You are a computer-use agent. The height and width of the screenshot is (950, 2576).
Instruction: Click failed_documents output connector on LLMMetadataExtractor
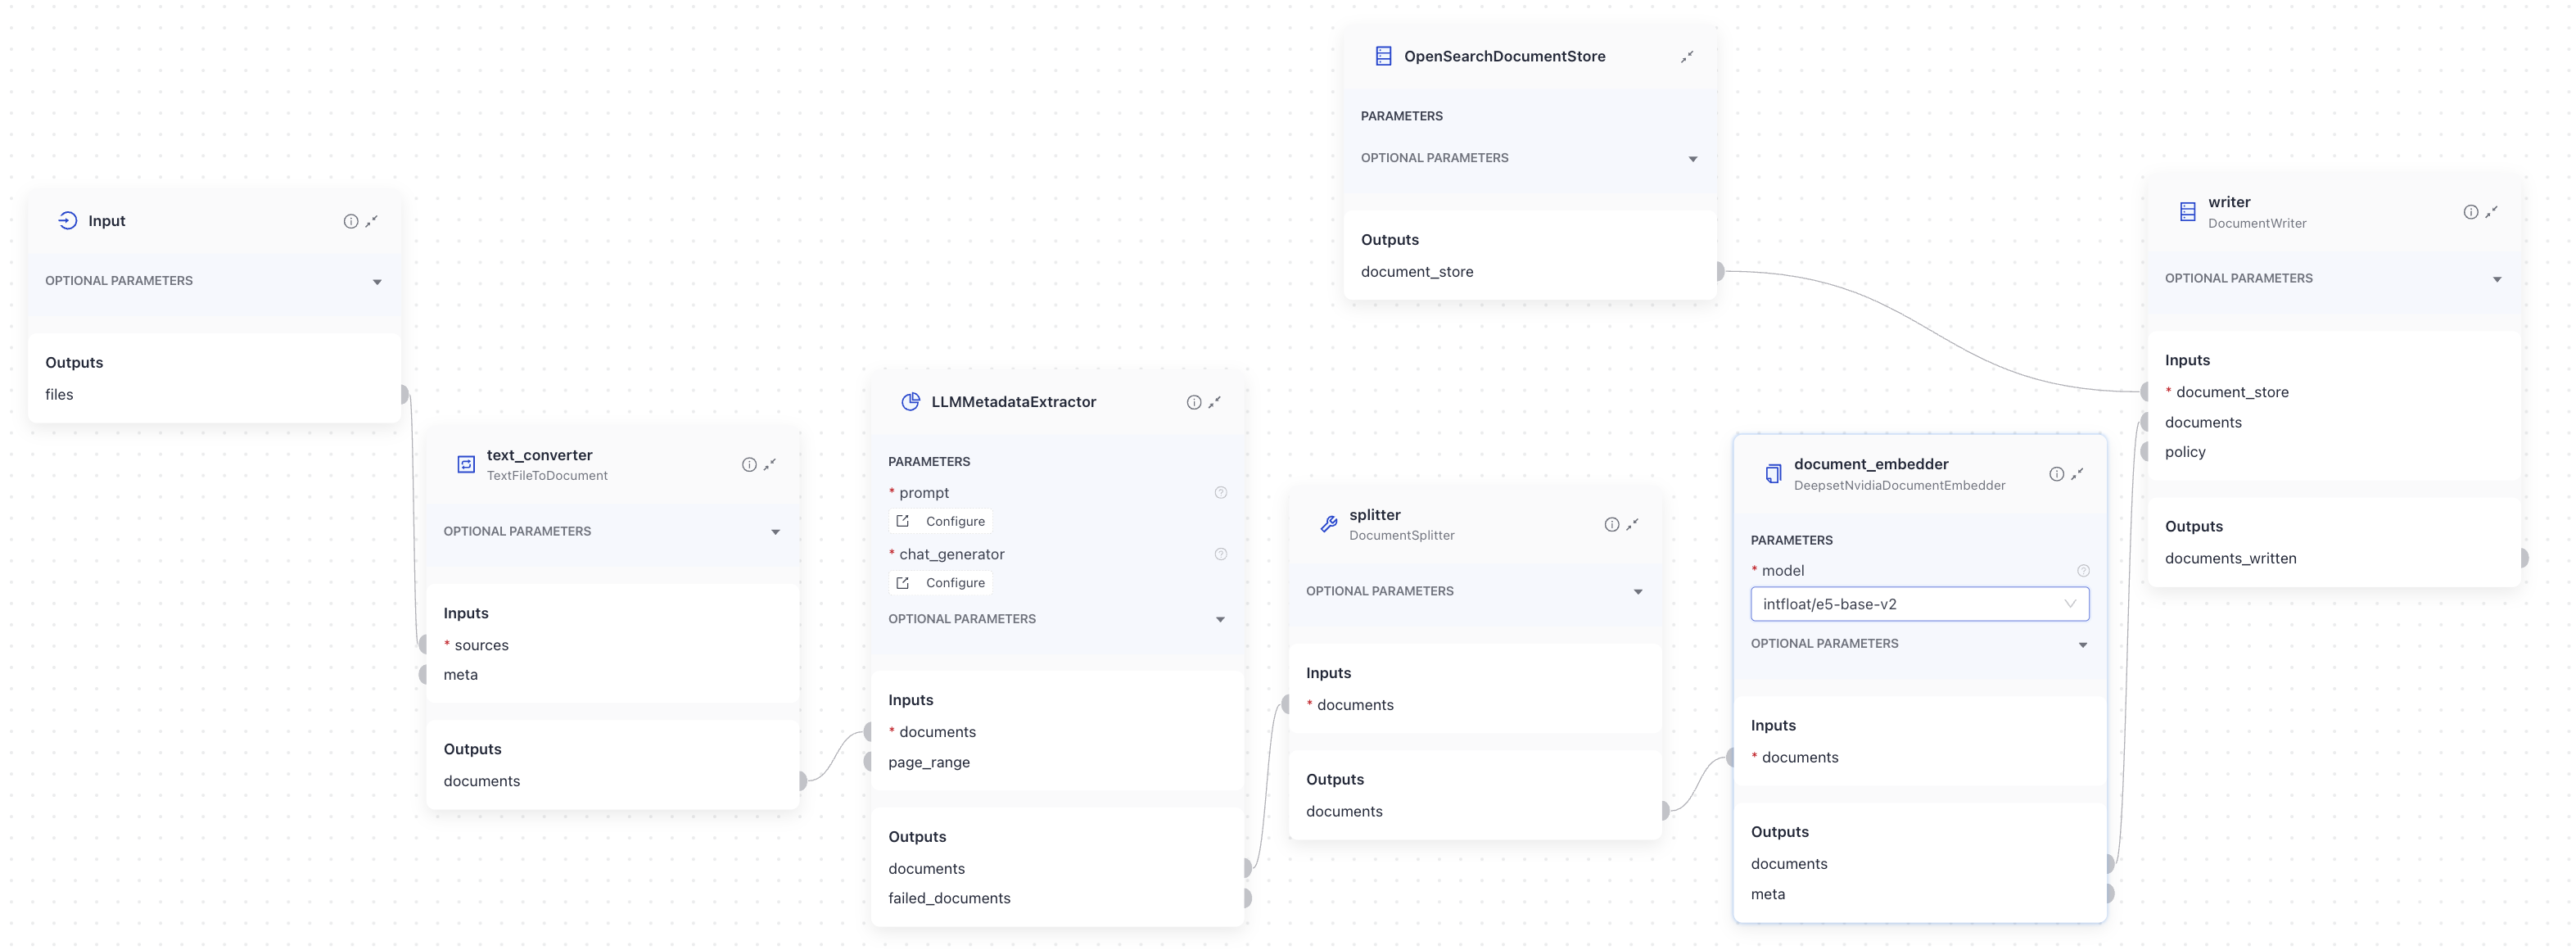tap(1247, 898)
